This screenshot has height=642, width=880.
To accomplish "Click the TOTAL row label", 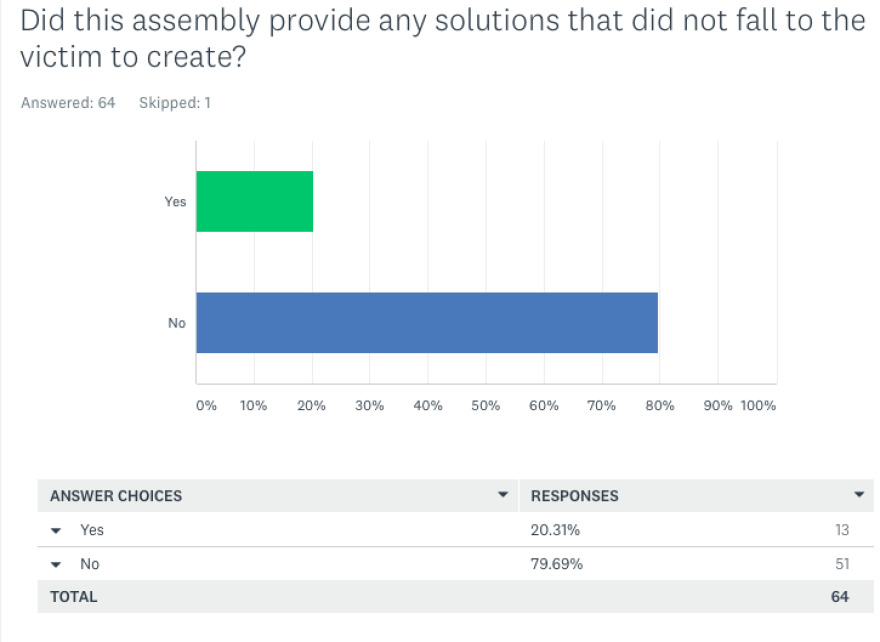I will click(74, 597).
